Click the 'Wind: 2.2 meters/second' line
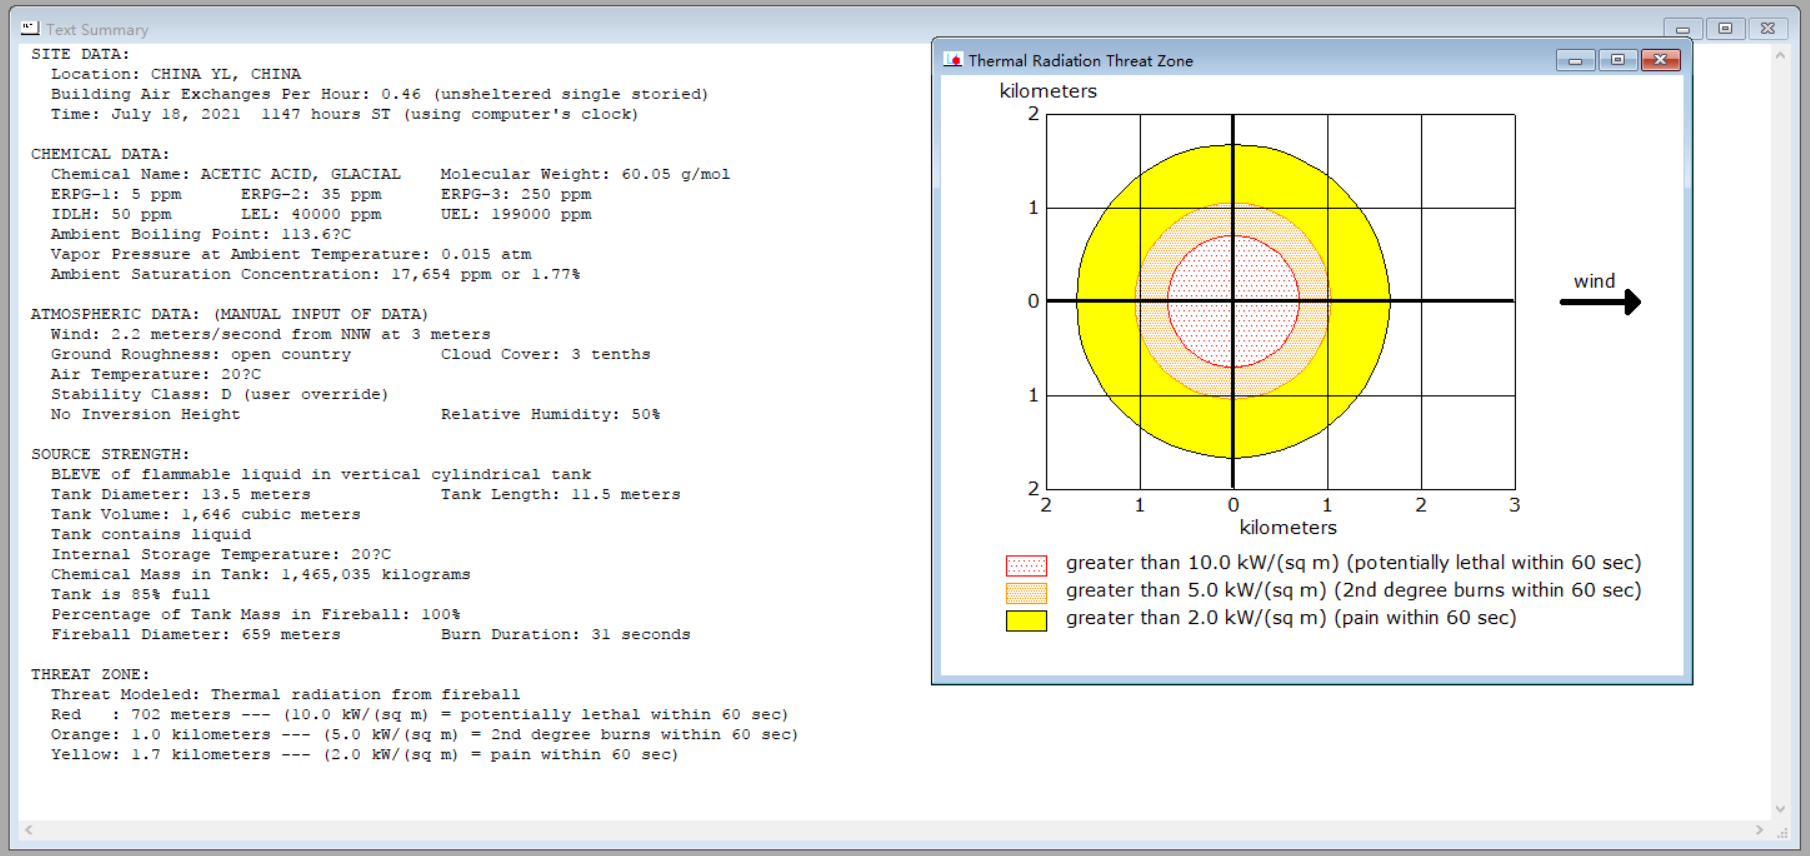 (x=271, y=334)
